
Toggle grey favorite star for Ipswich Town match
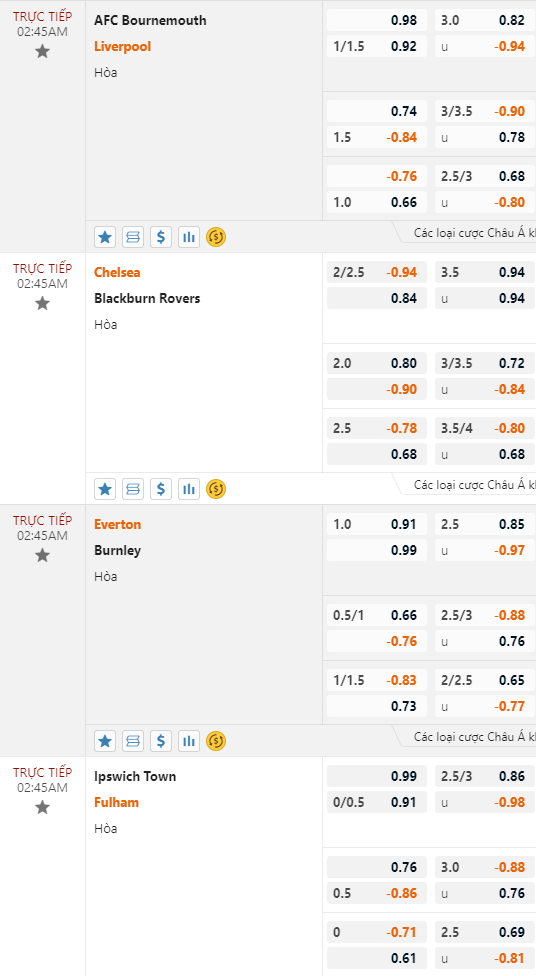(42, 807)
